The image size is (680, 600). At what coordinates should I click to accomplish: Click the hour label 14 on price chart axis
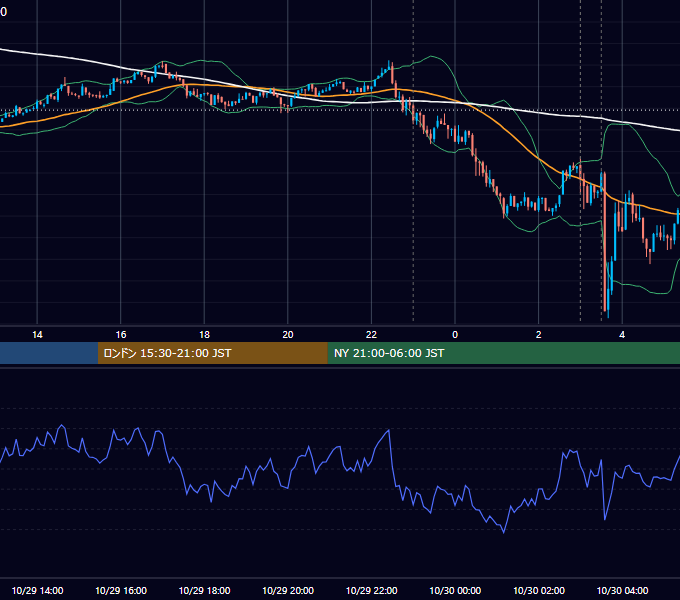[x=37, y=335]
